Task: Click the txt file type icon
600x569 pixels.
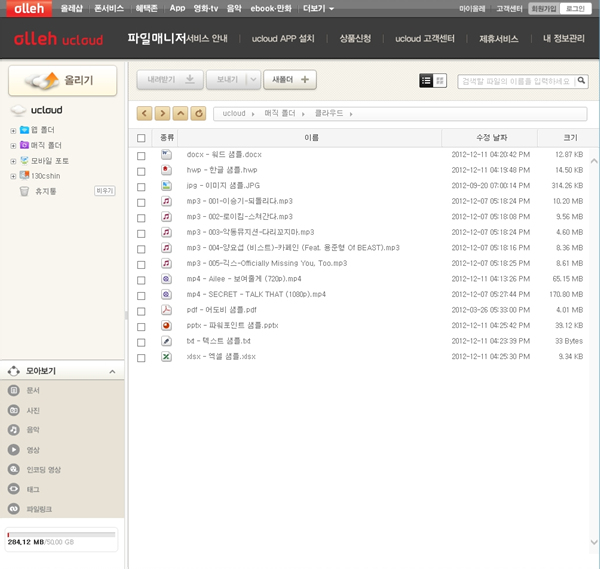Action: (166, 341)
